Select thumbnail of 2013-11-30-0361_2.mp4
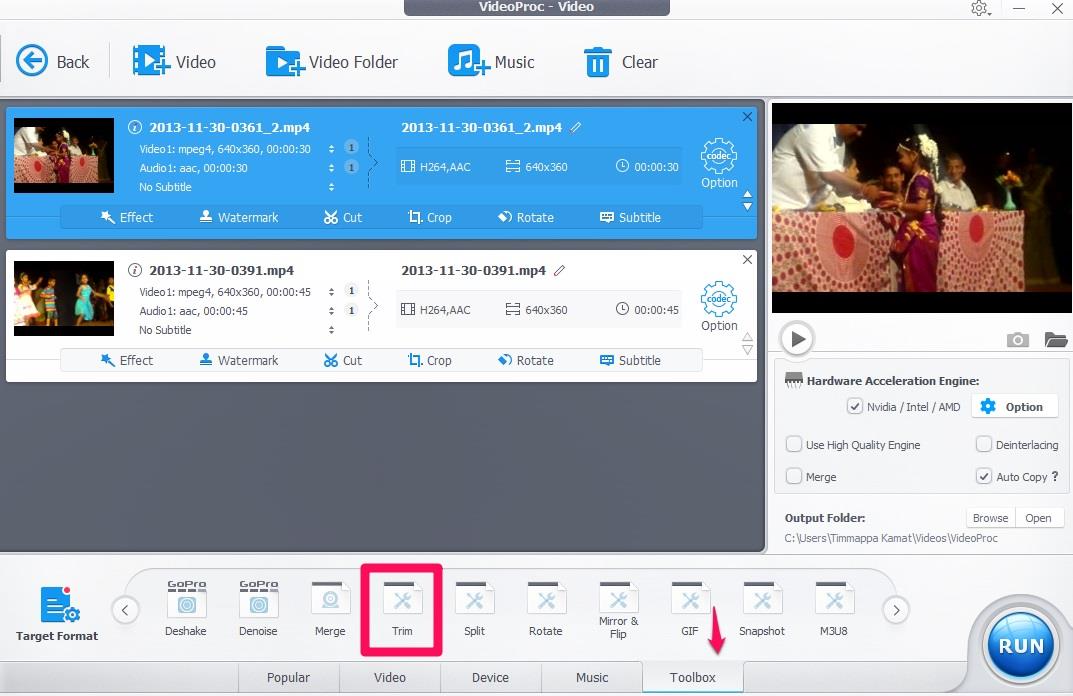The width and height of the screenshot is (1073, 696). pyautogui.click(x=64, y=155)
